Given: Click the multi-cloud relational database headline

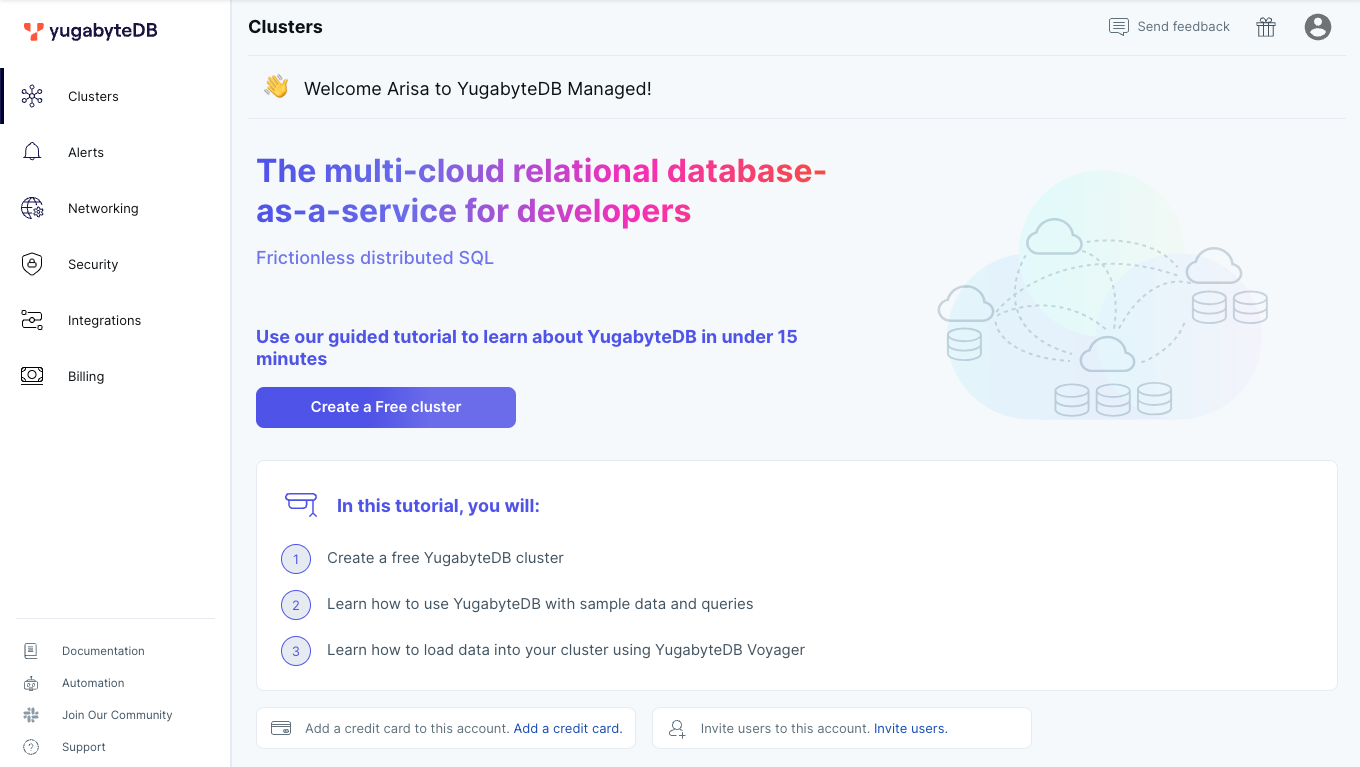Looking at the screenshot, I should pyautogui.click(x=541, y=191).
